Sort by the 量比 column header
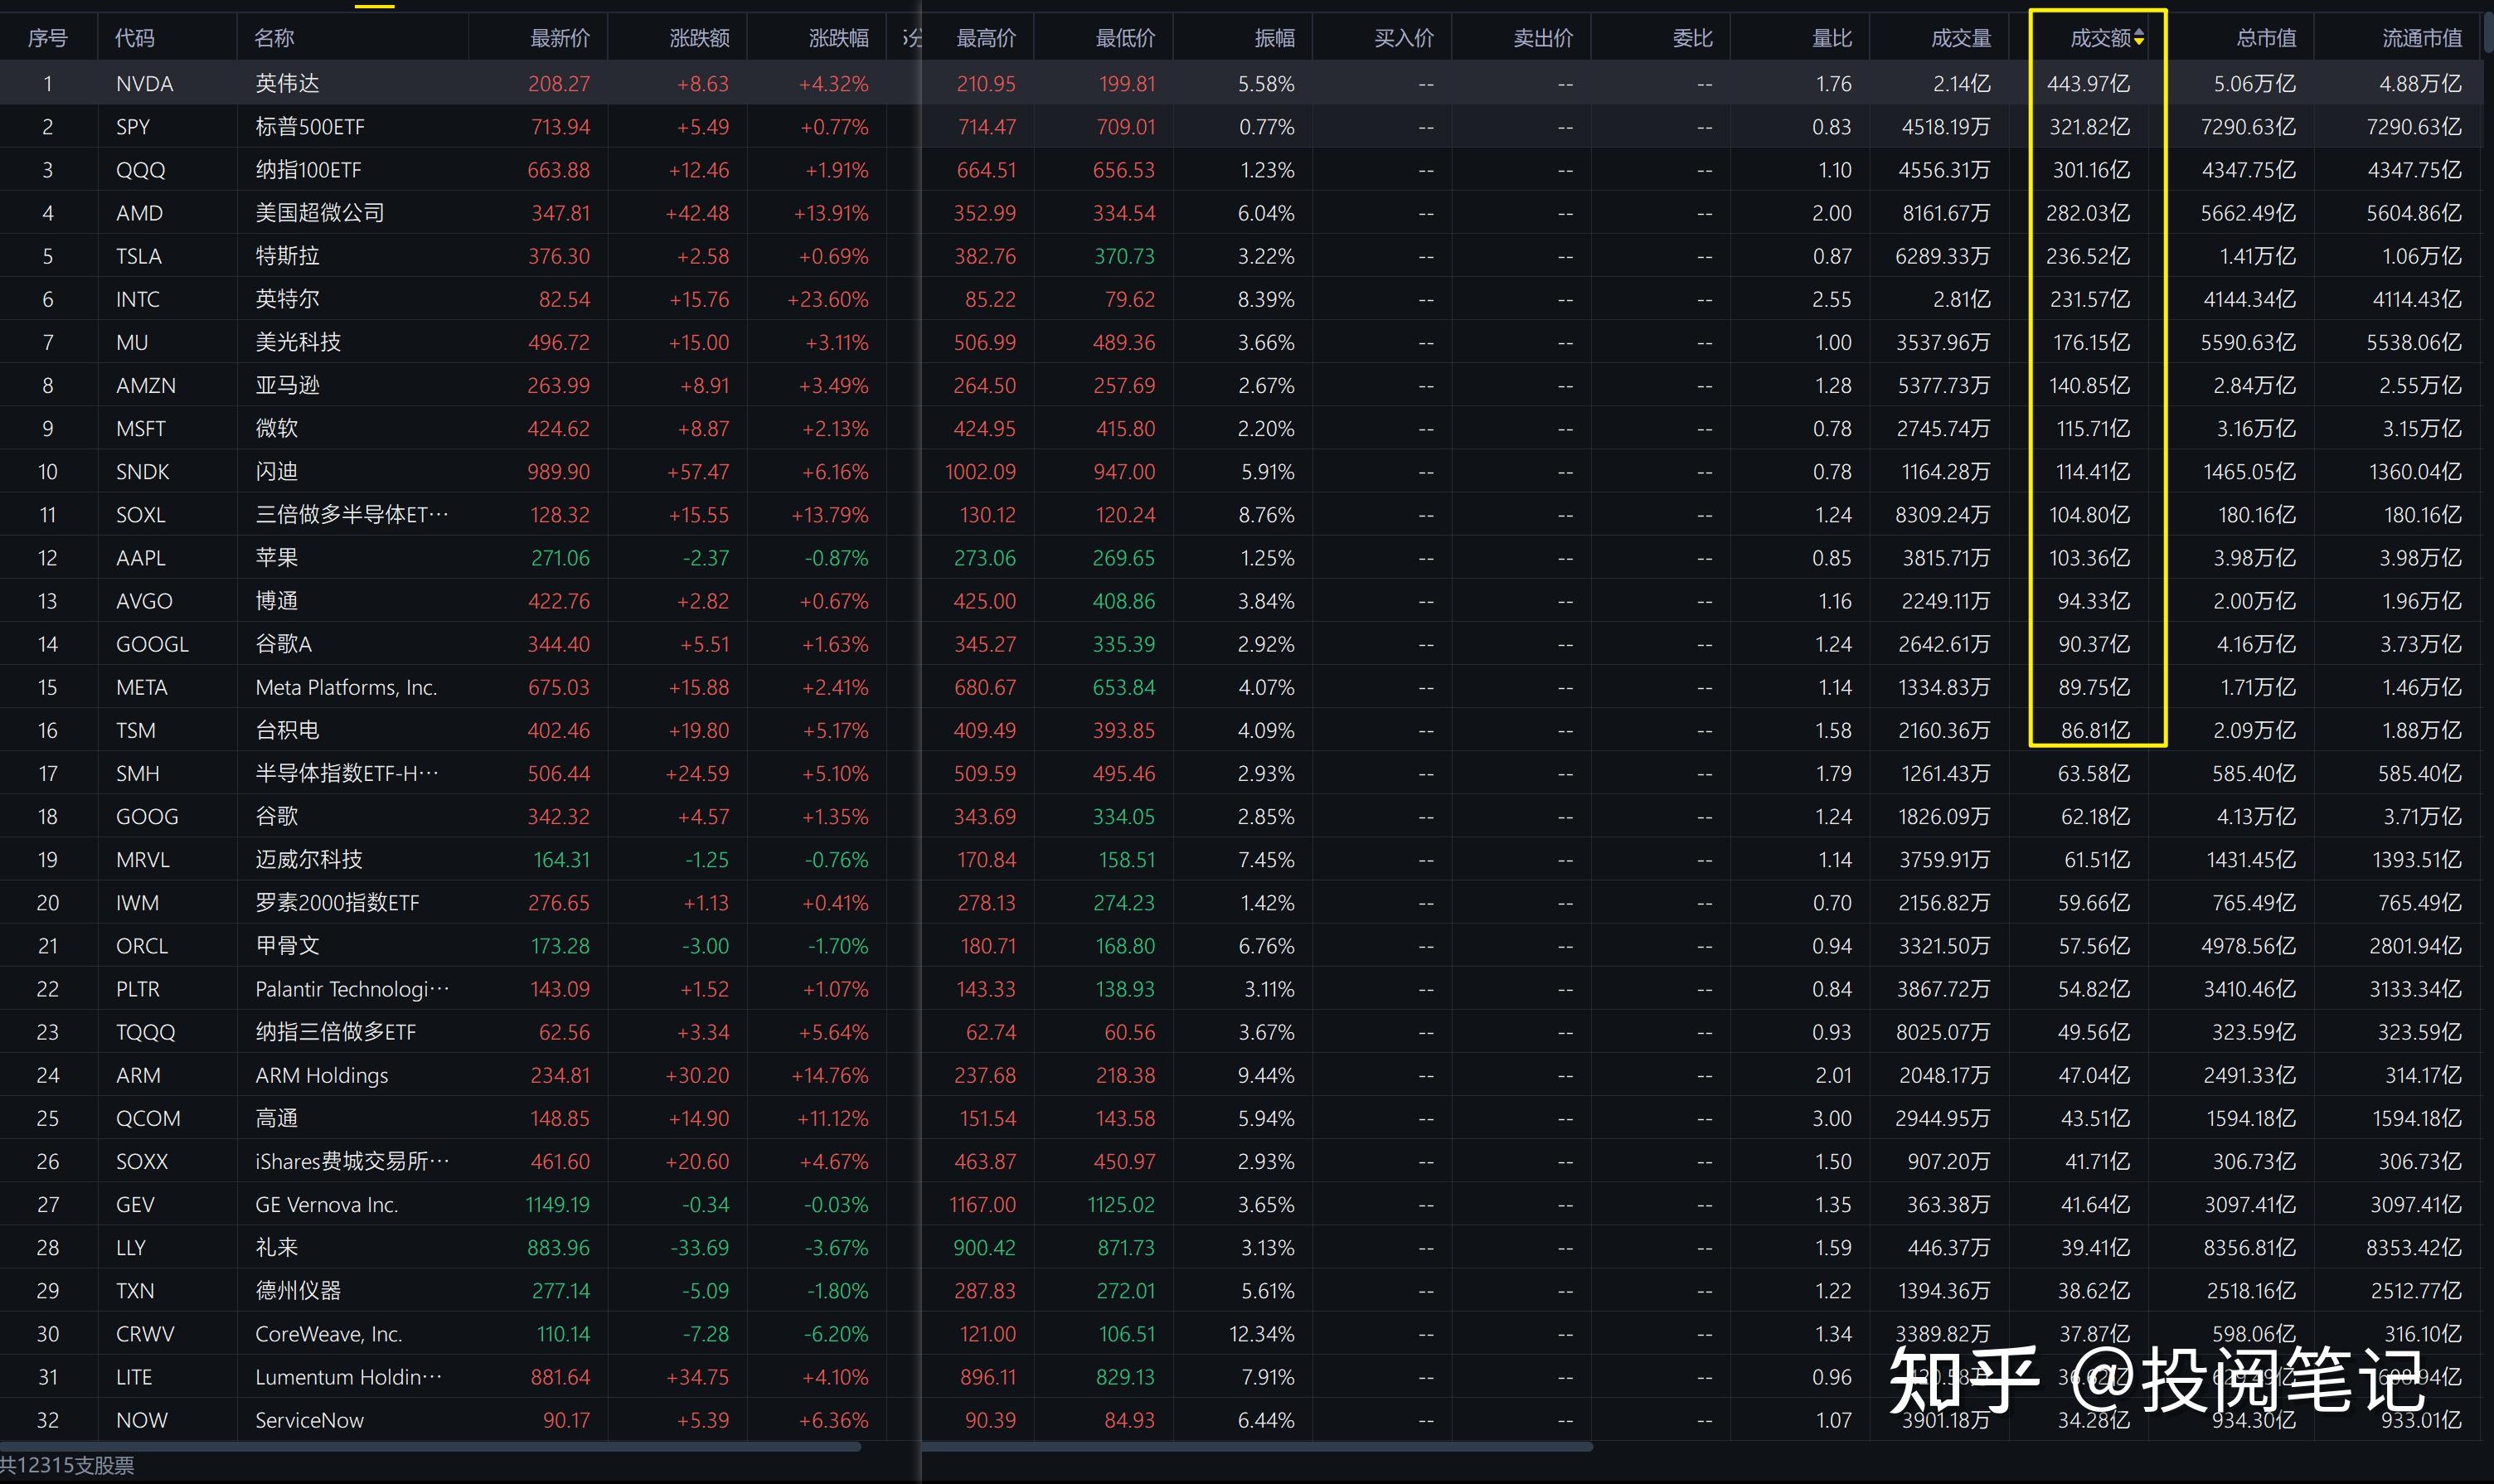This screenshot has width=2494, height=1484. coord(1832,38)
